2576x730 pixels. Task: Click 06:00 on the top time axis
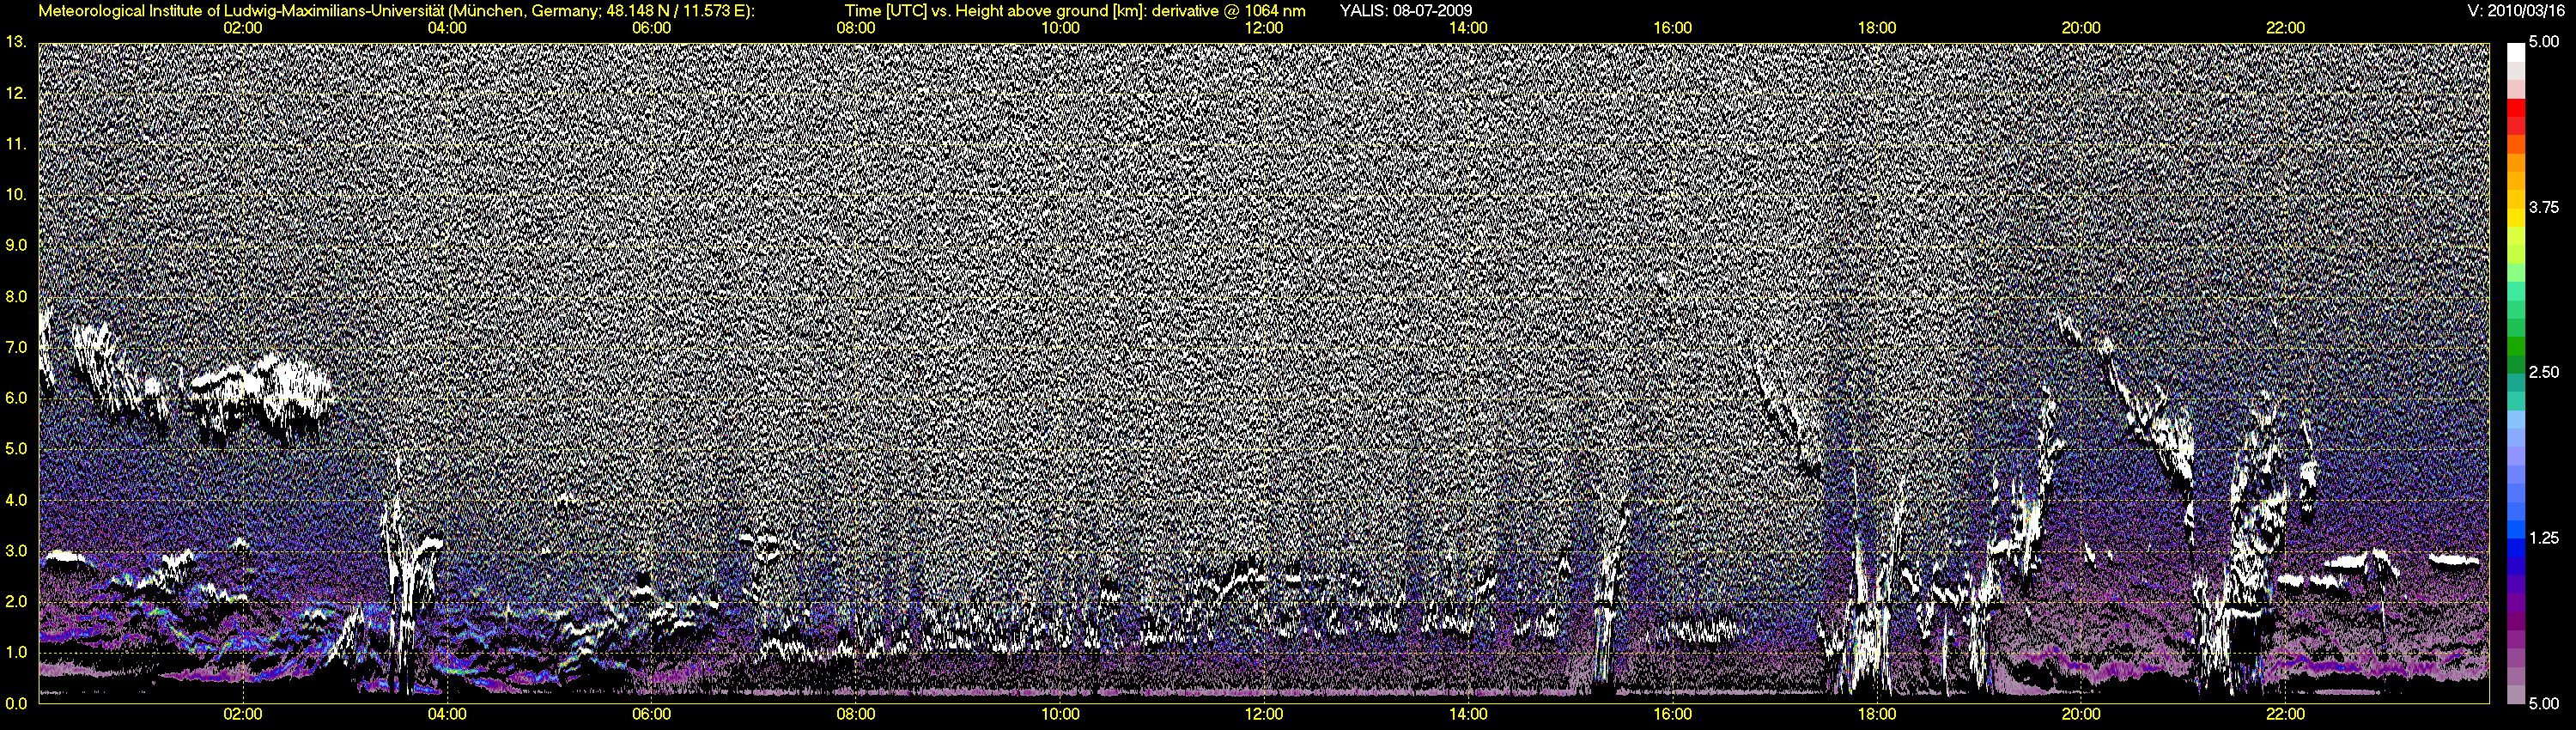(x=651, y=28)
